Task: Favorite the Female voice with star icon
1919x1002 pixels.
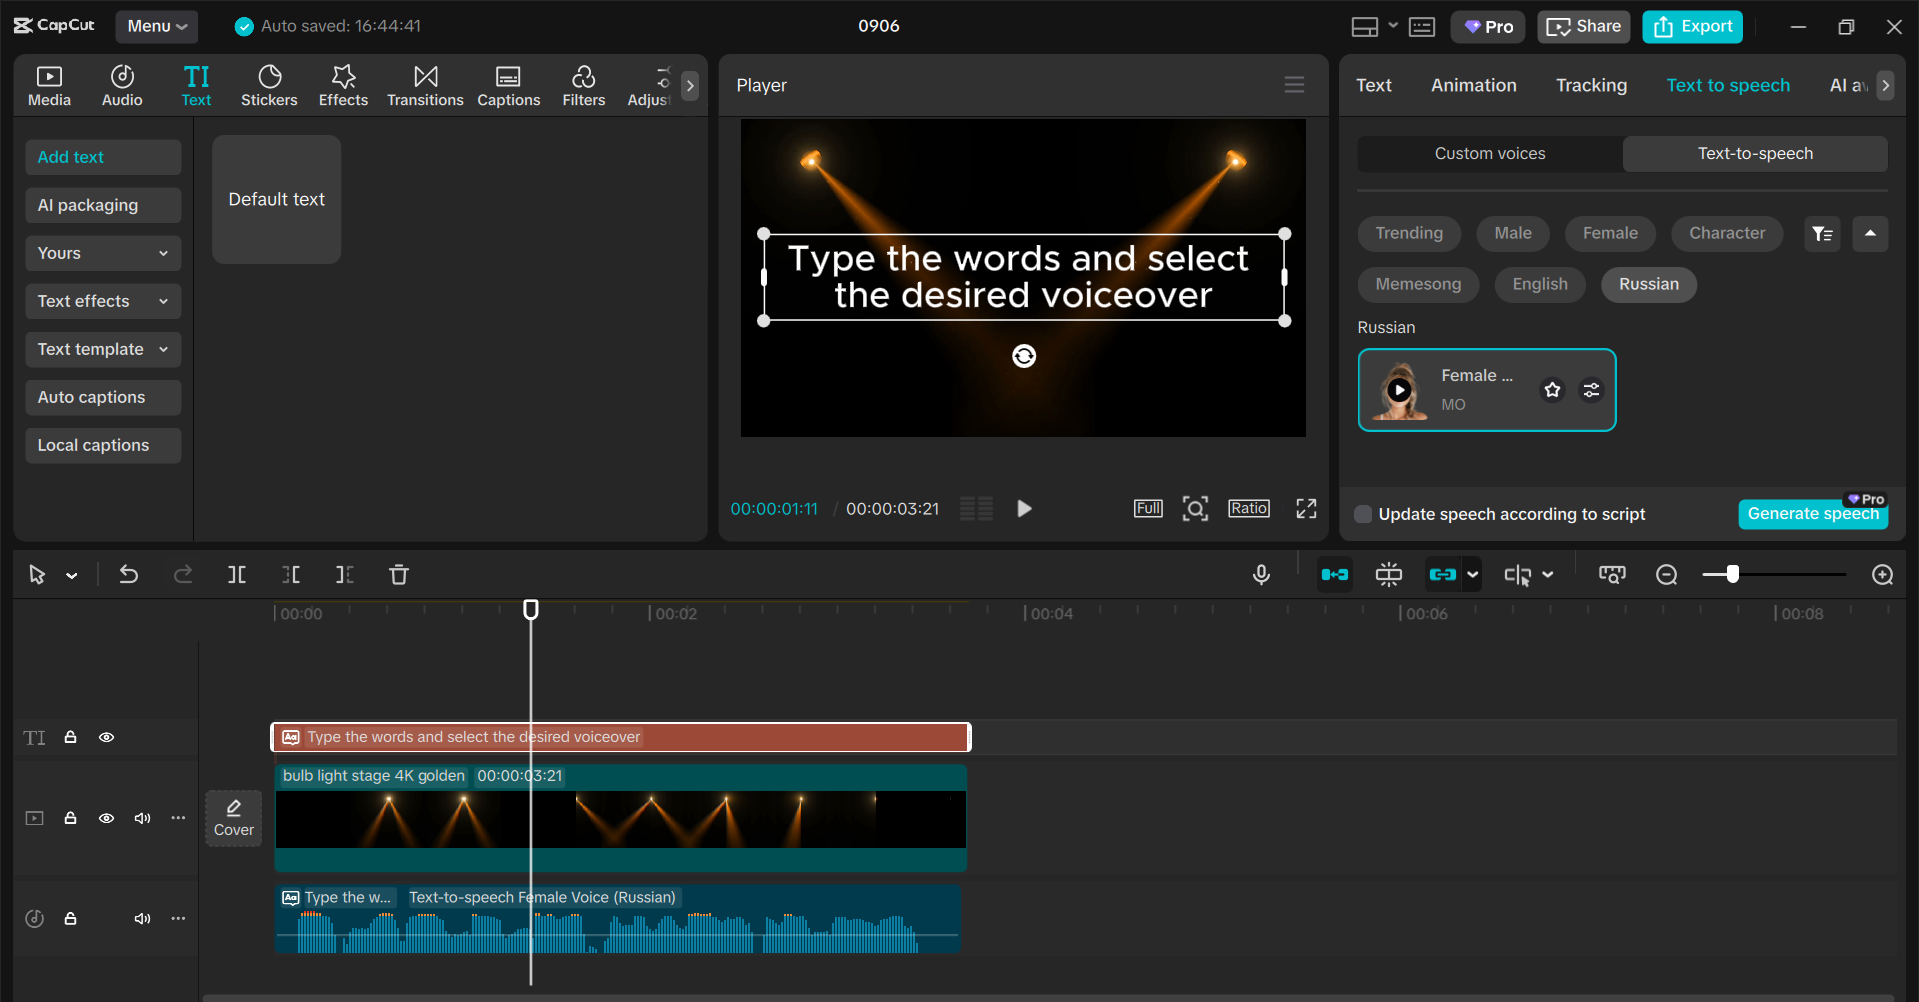Action: (1552, 390)
